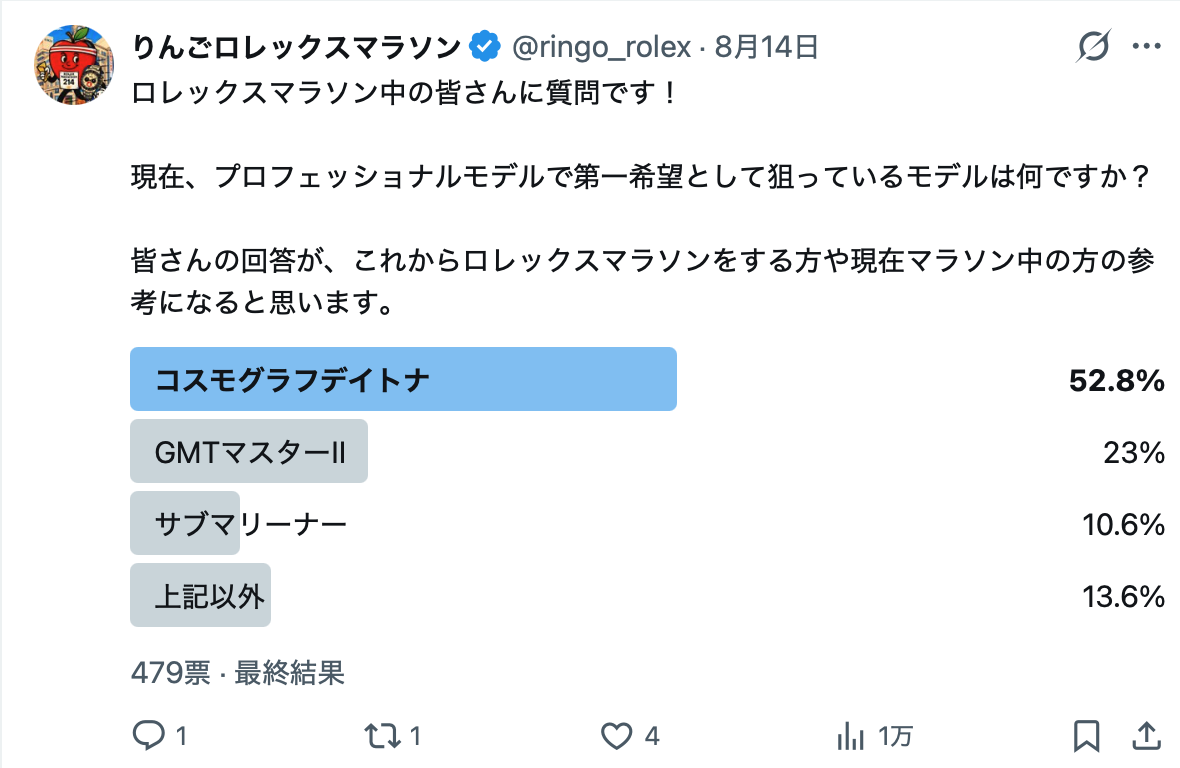1180x768 pixels.
Task: Click the 479票 最終結果 vote count
Action: [238, 672]
